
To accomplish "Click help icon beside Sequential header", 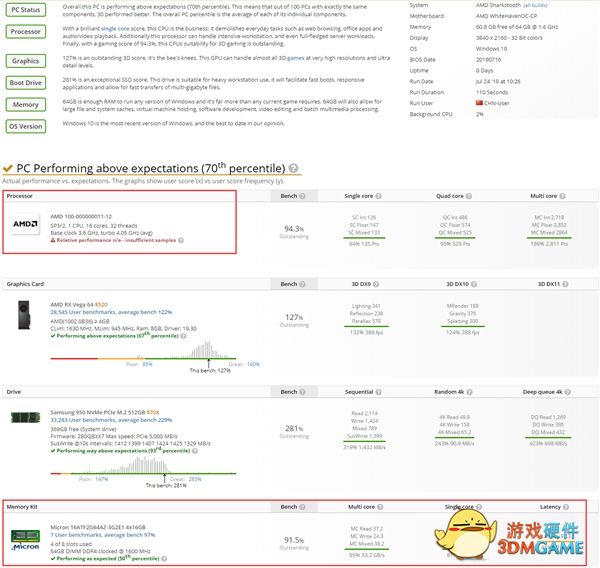I will click(379, 392).
